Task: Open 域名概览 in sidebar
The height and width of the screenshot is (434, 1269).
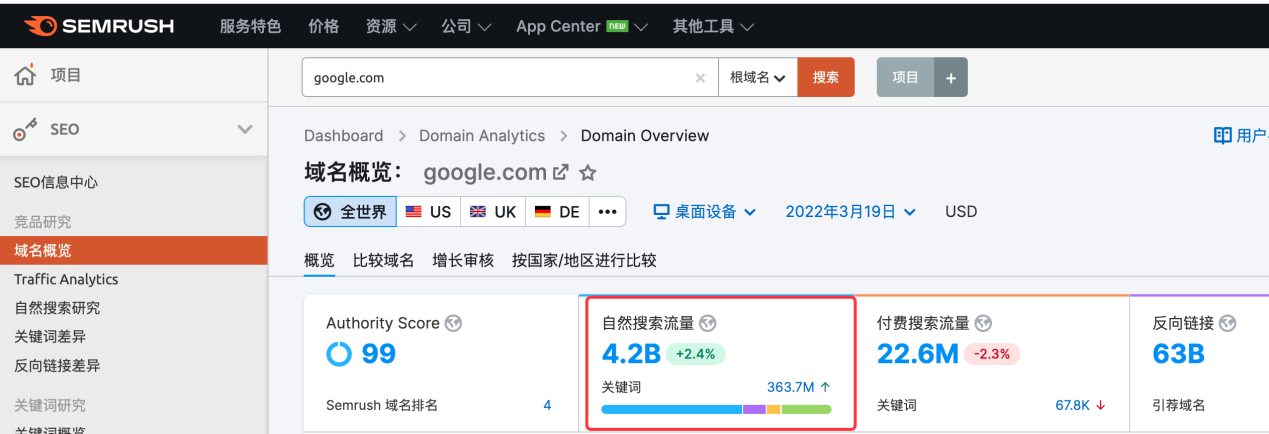Action: (134, 250)
